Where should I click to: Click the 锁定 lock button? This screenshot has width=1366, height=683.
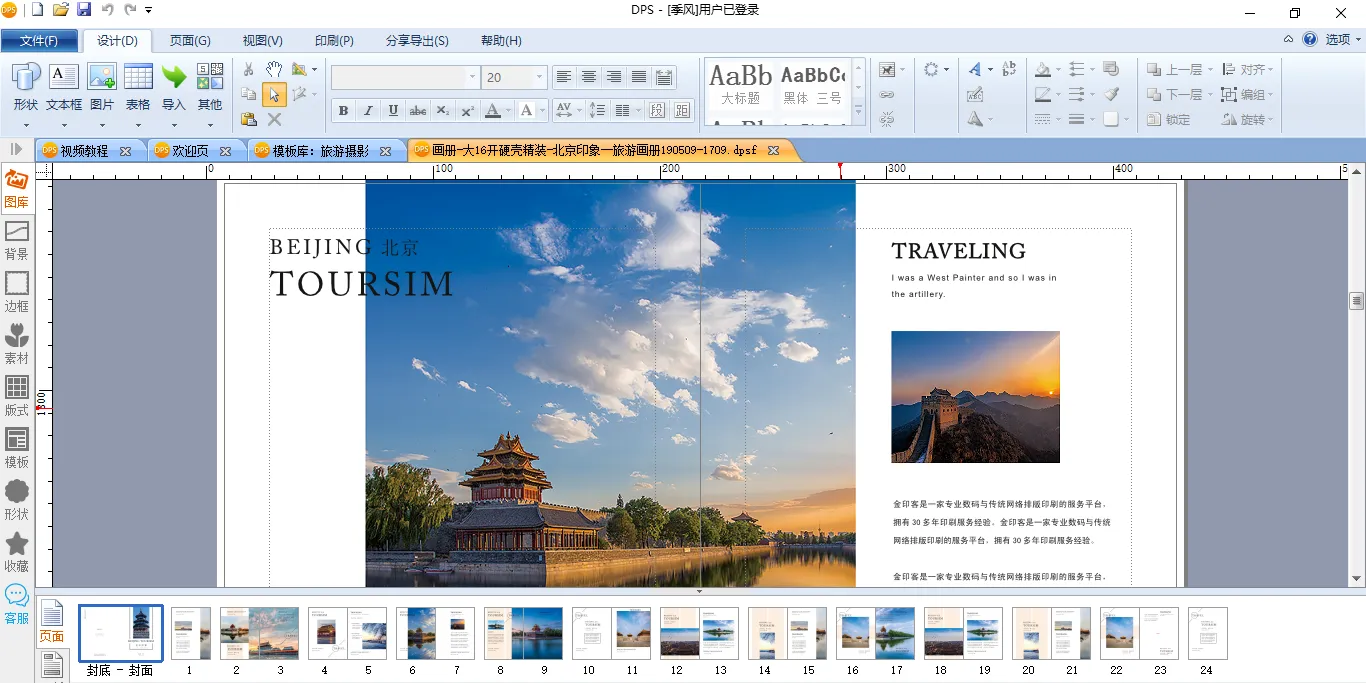pyautogui.click(x=1168, y=119)
